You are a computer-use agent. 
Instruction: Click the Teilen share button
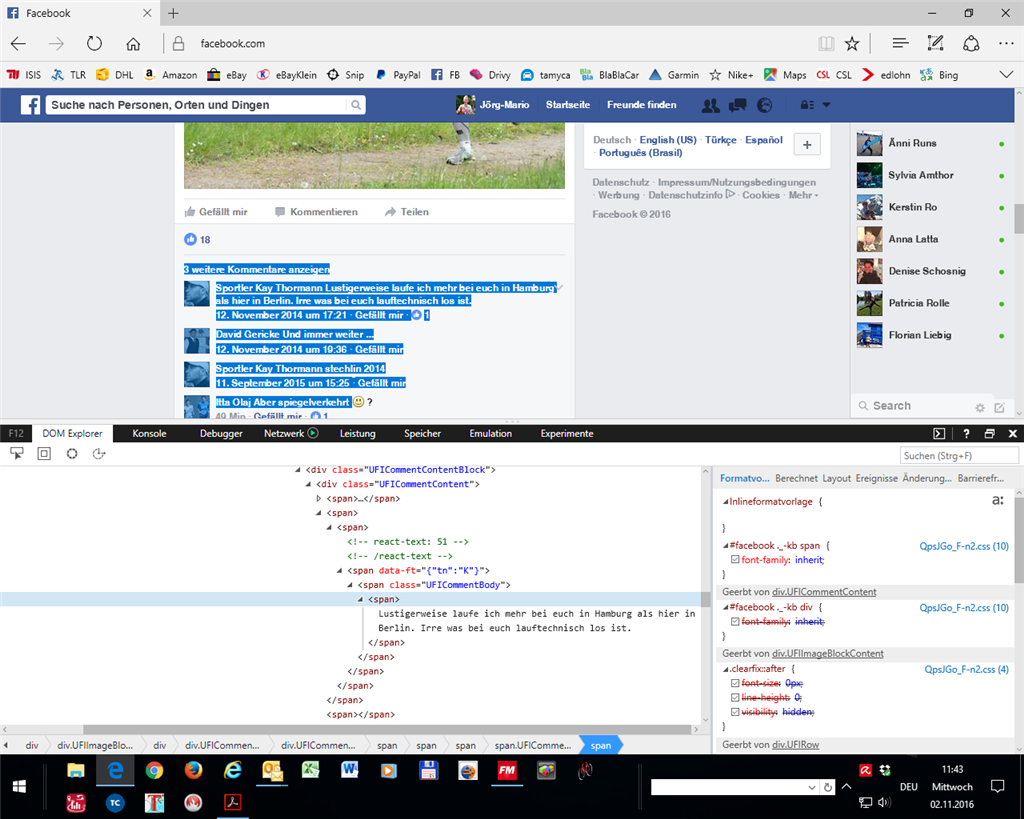407,212
